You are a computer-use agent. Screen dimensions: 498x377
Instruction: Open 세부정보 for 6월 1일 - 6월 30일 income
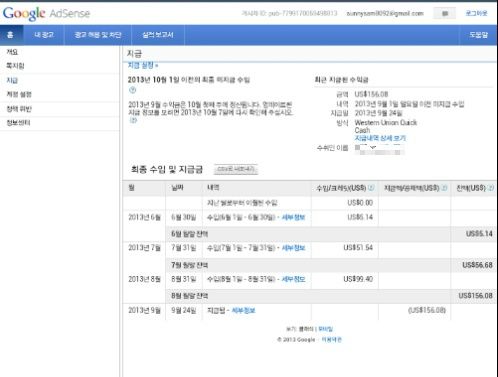tap(293, 217)
